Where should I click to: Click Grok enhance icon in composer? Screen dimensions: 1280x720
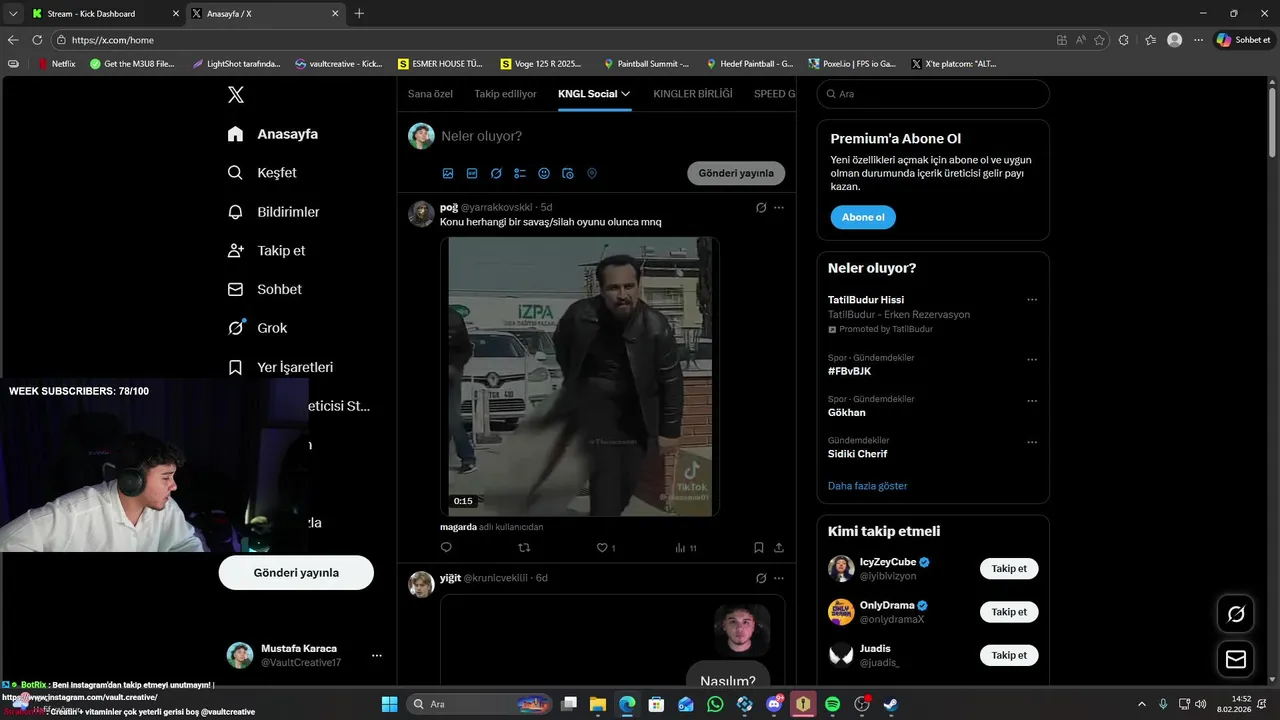pyautogui.click(x=496, y=173)
